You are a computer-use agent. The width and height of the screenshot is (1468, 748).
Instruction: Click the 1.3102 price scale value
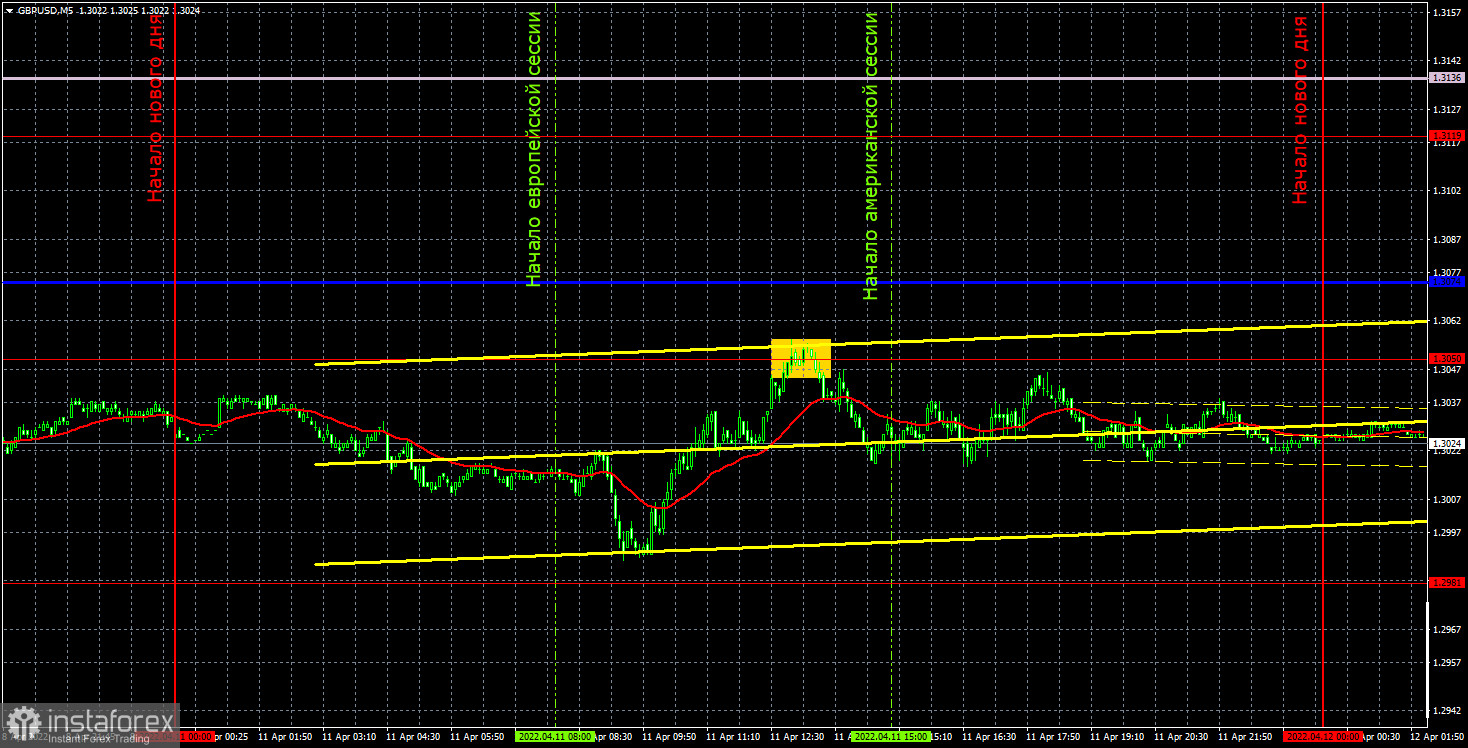1446,190
